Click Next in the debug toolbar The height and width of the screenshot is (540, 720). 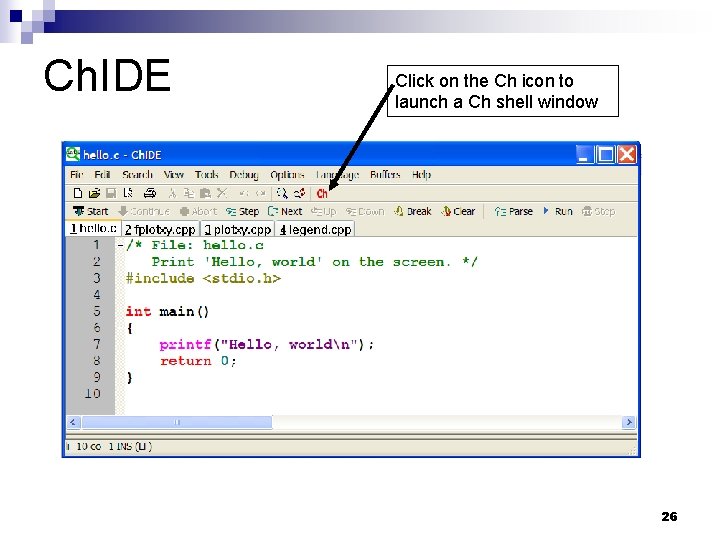(x=285, y=211)
